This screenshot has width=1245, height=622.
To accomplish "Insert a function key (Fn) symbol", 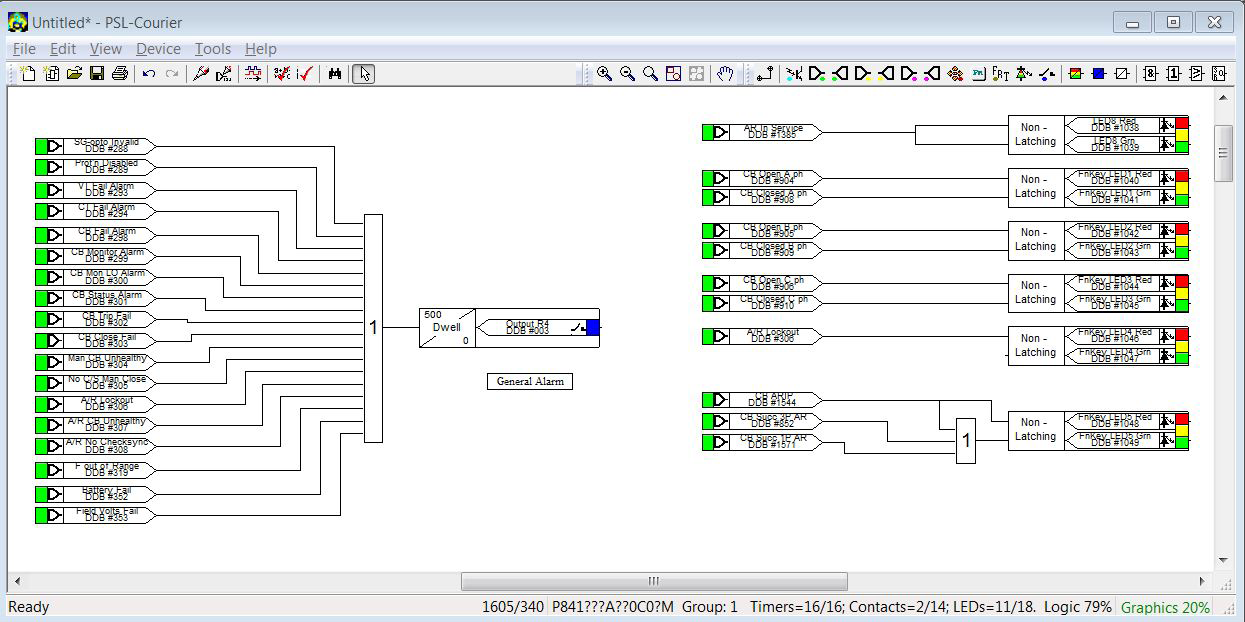I will (x=977, y=73).
